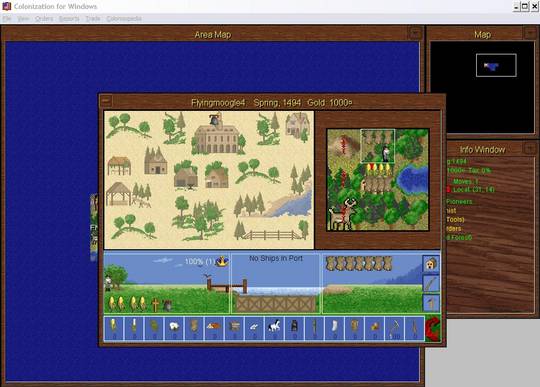
Task: Maximize the Colonization for Windows window
Action: (x=525, y=6)
